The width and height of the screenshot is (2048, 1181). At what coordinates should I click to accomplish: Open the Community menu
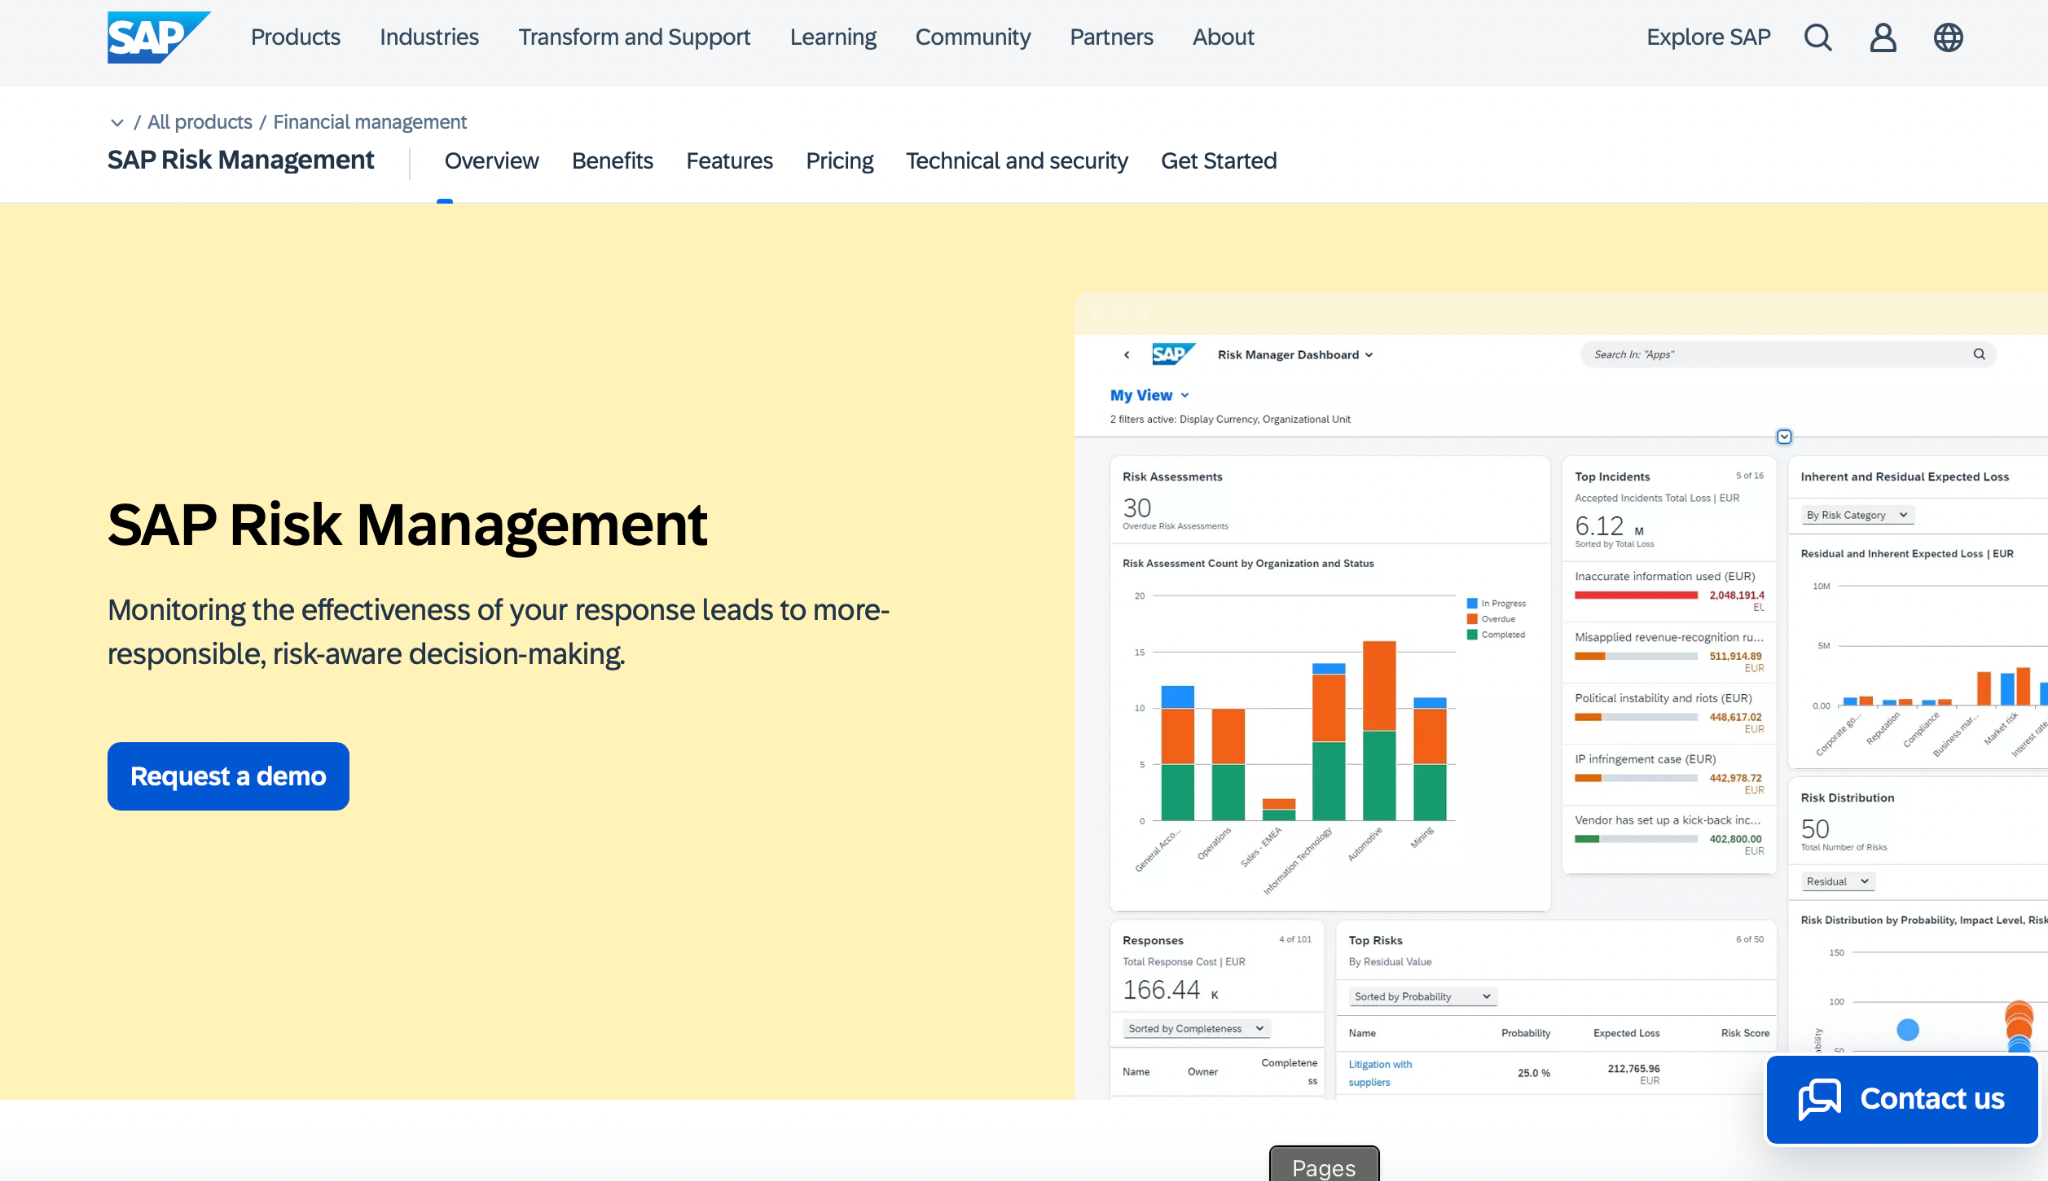pos(973,37)
